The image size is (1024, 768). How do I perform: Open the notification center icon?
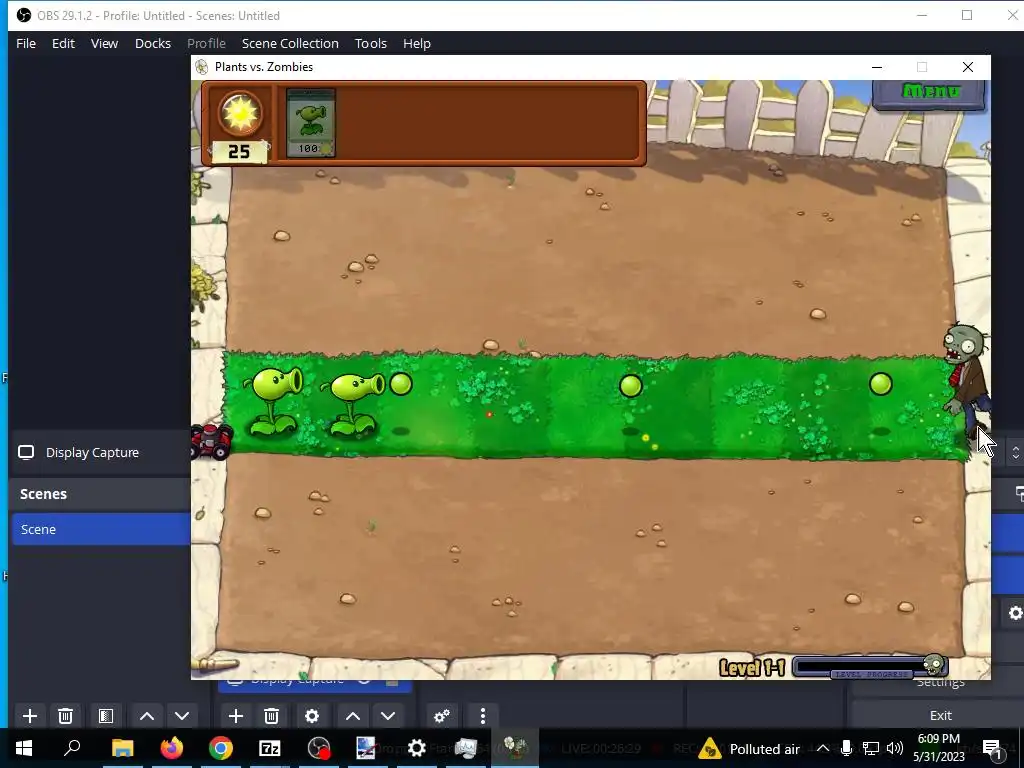click(992, 748)
